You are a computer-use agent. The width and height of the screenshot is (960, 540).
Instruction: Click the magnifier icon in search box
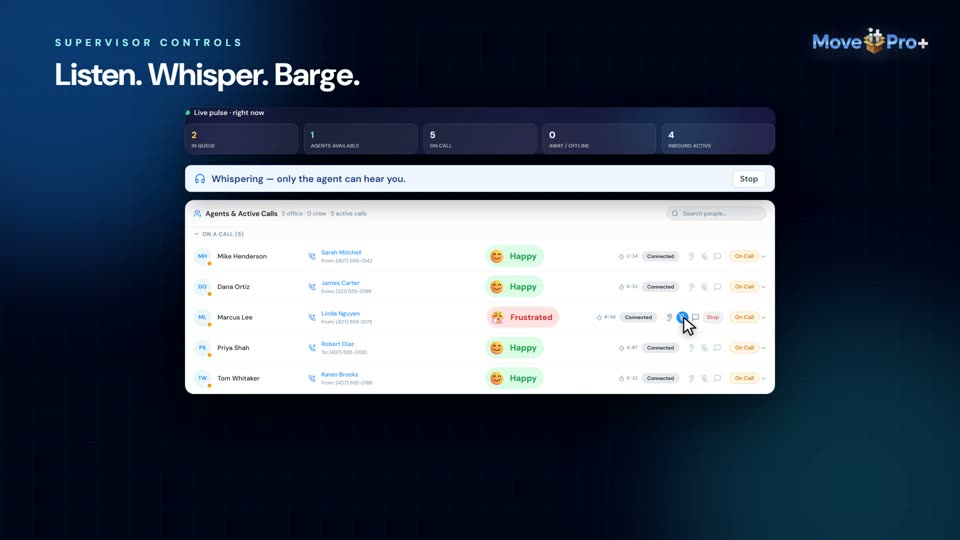[675, 214]
